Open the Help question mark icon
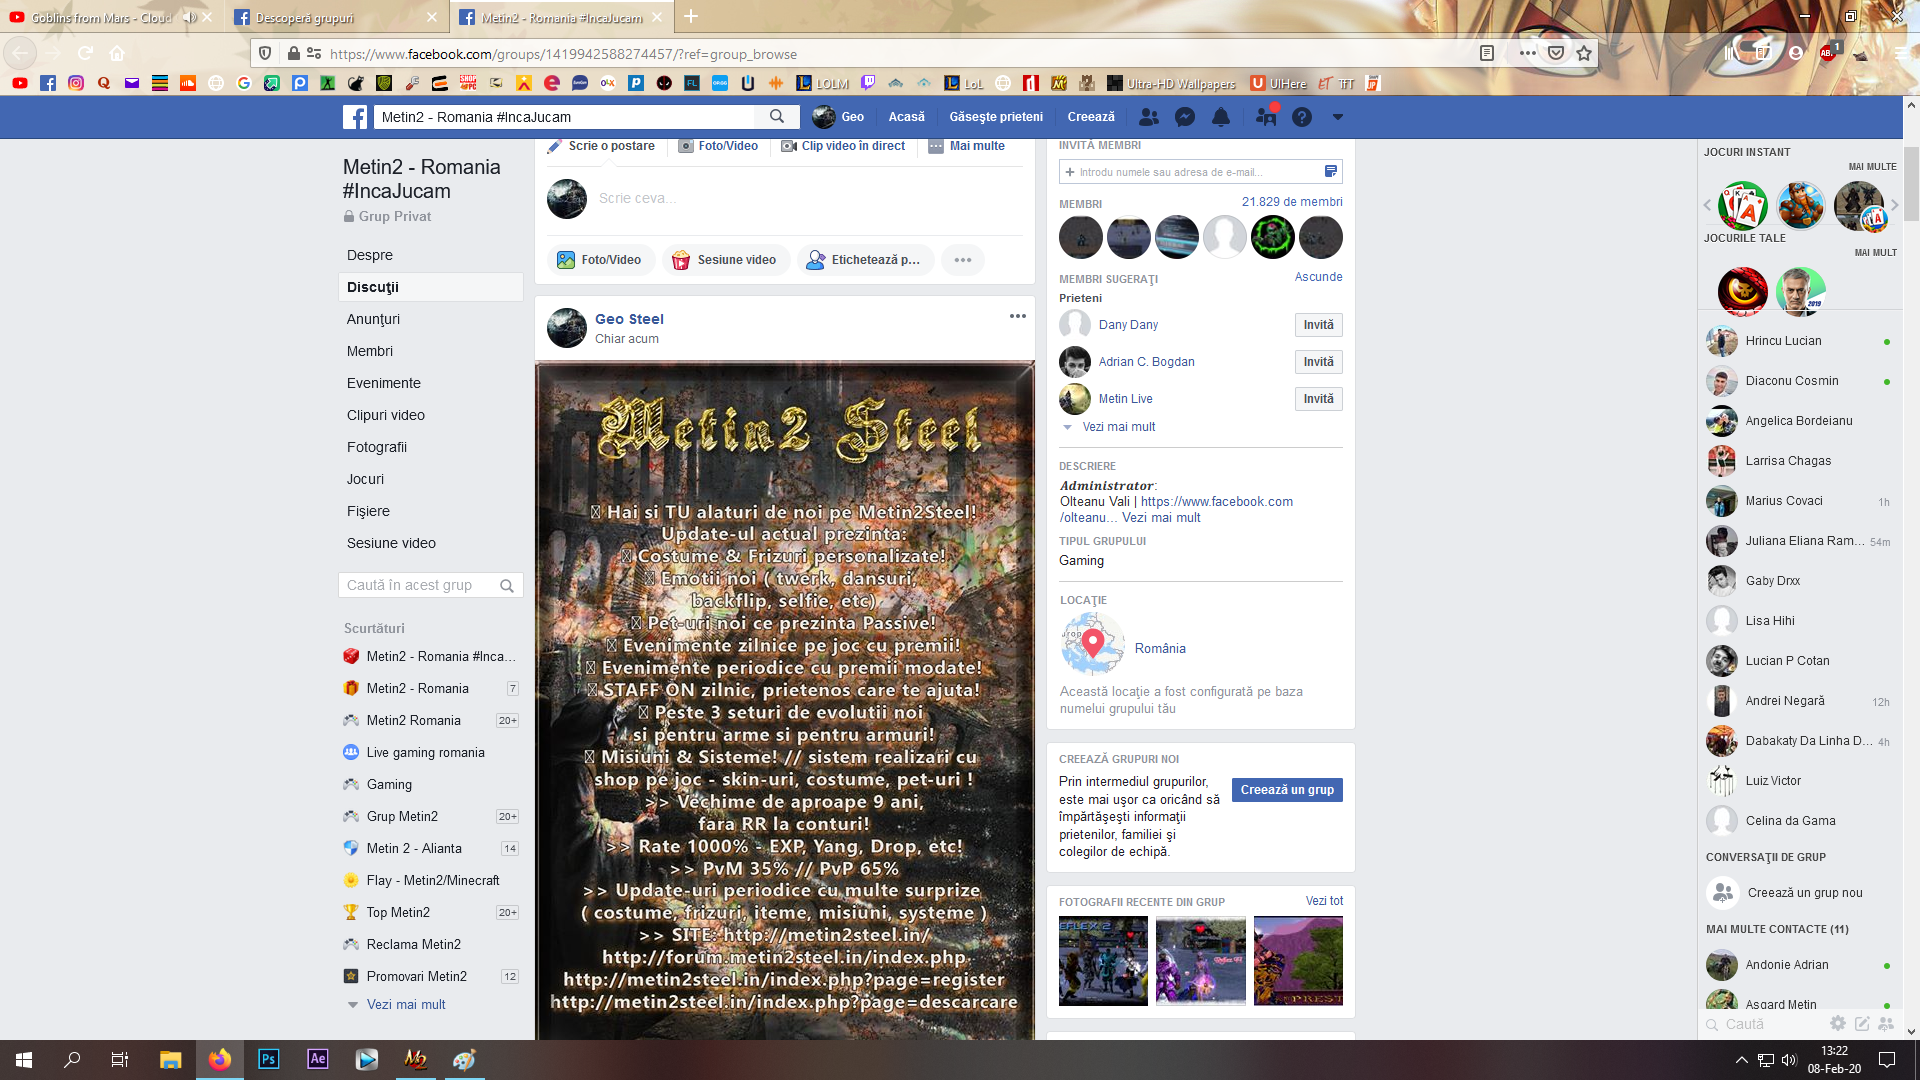This screenshot has height=1080, width=1920. click(1301, 117)
